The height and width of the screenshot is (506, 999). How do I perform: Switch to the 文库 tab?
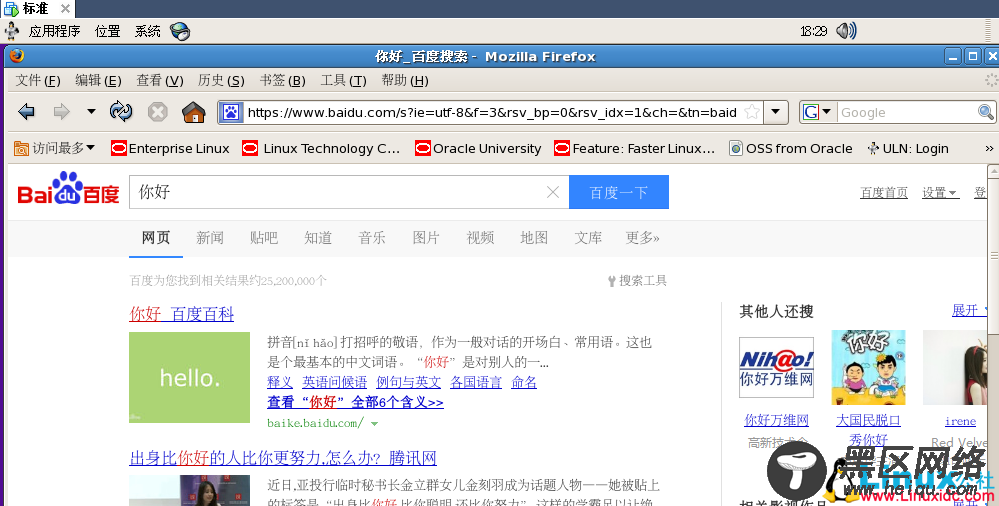coord(588,238)
